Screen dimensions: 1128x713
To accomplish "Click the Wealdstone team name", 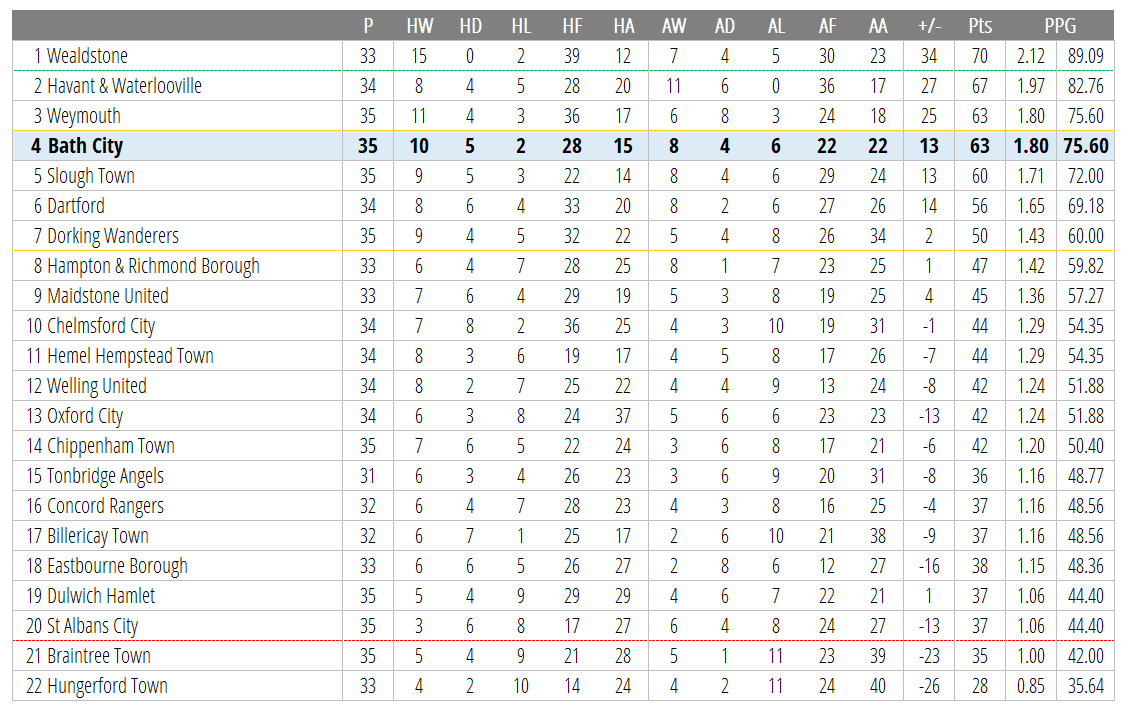I will pyautogui.click(x=87, y=55).
